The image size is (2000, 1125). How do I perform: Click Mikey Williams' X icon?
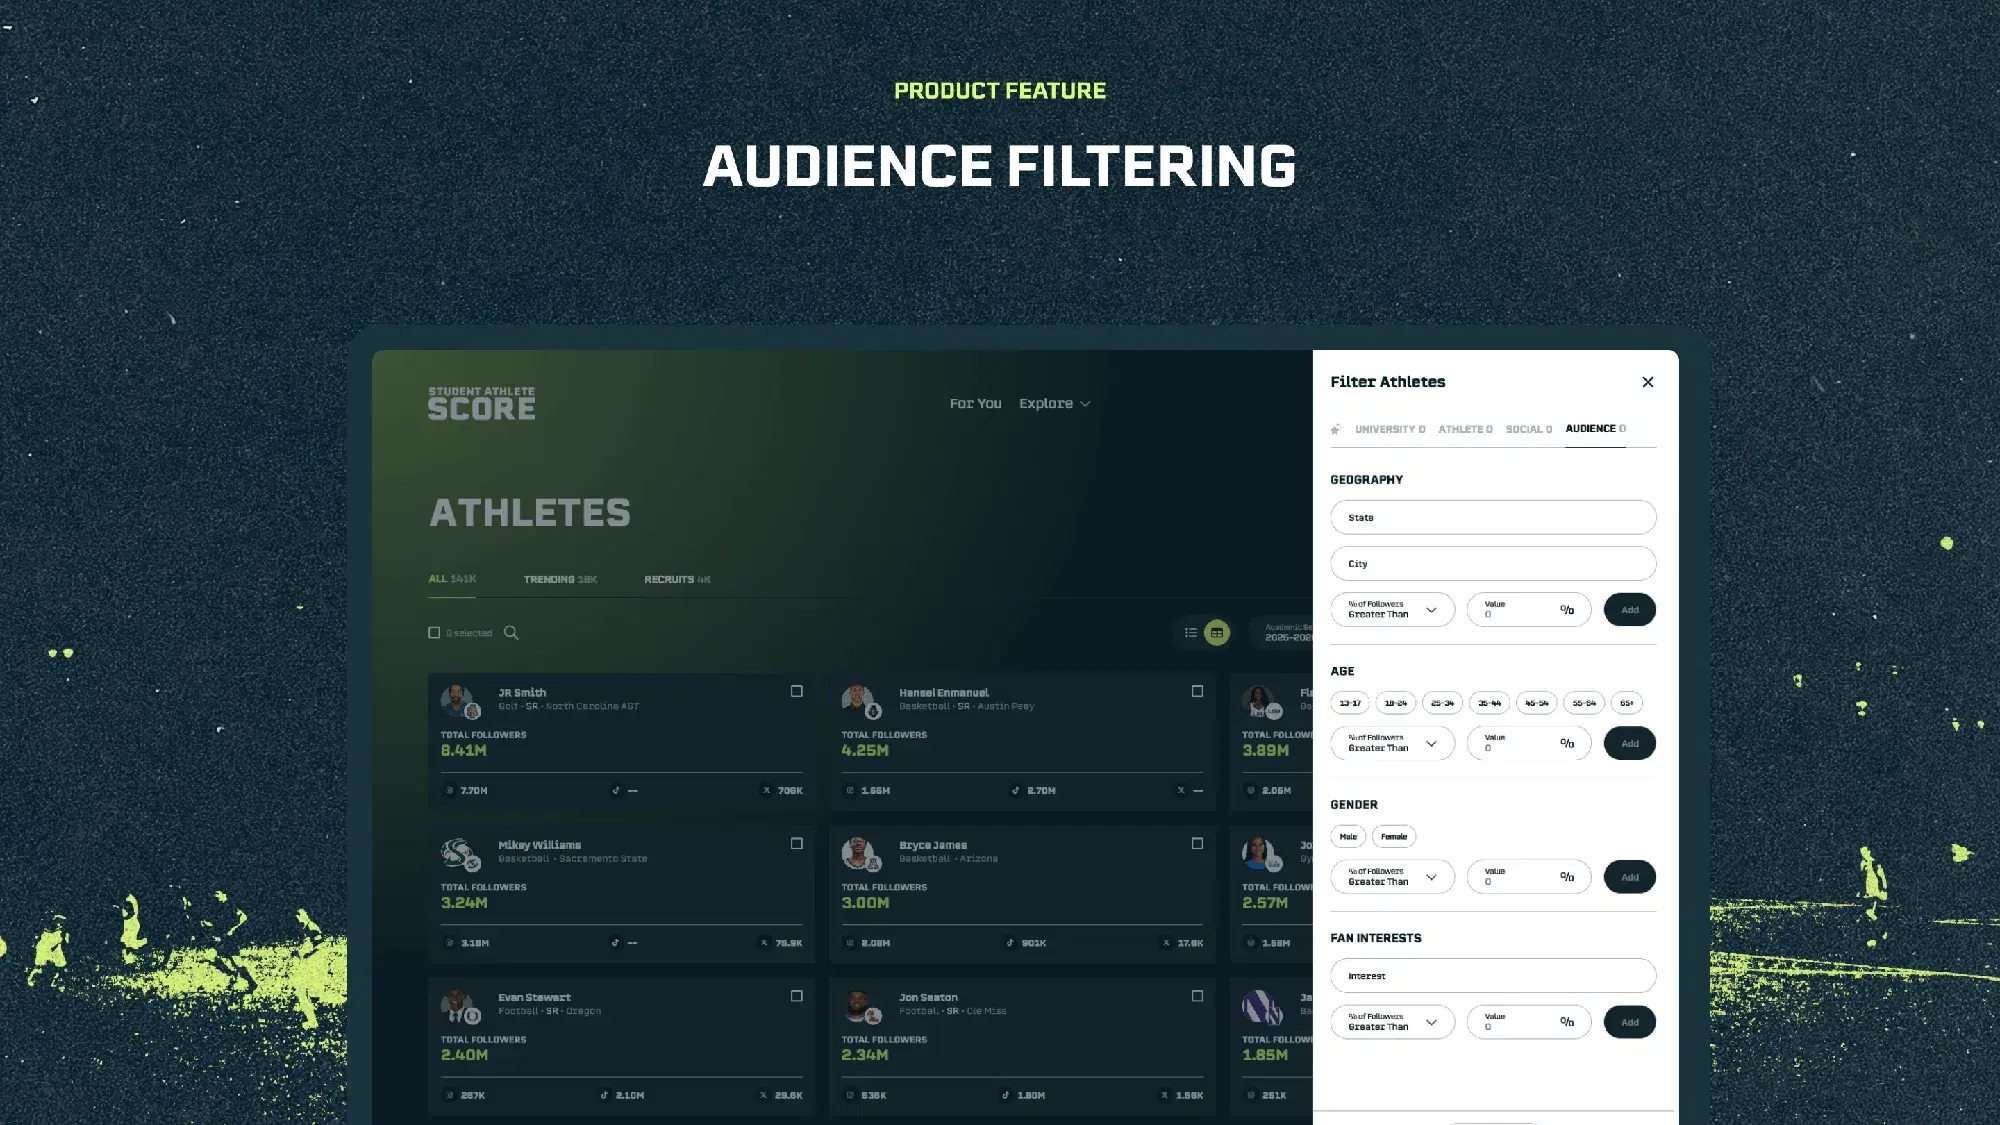(x=764, y=942)
